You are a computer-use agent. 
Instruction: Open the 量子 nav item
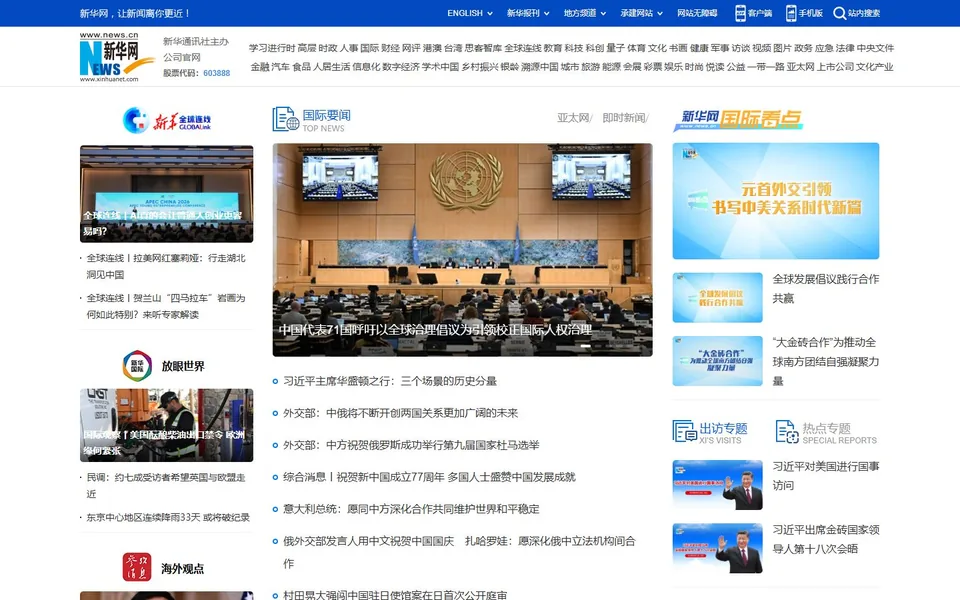[615, 48]
